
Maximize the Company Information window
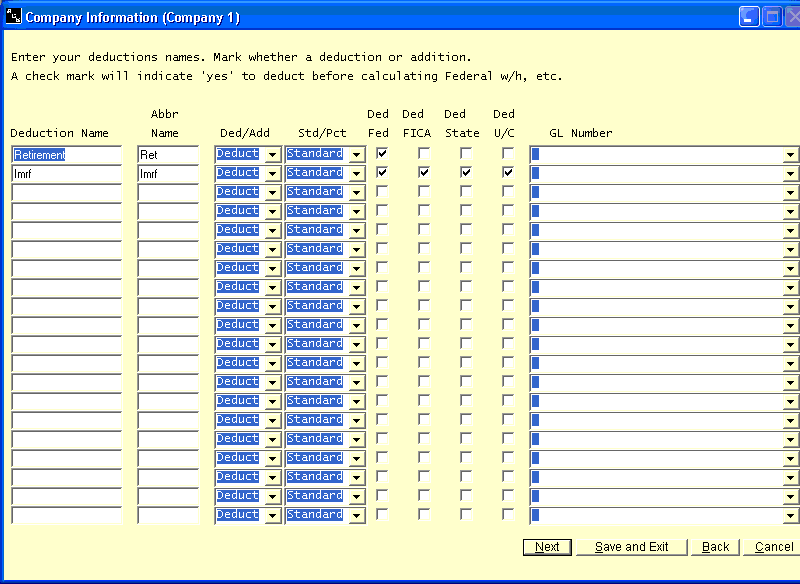click(772, 17)
